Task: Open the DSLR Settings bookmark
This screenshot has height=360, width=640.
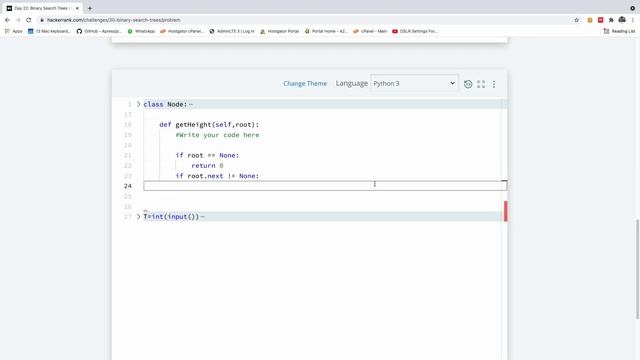Action: pos(415,31)
